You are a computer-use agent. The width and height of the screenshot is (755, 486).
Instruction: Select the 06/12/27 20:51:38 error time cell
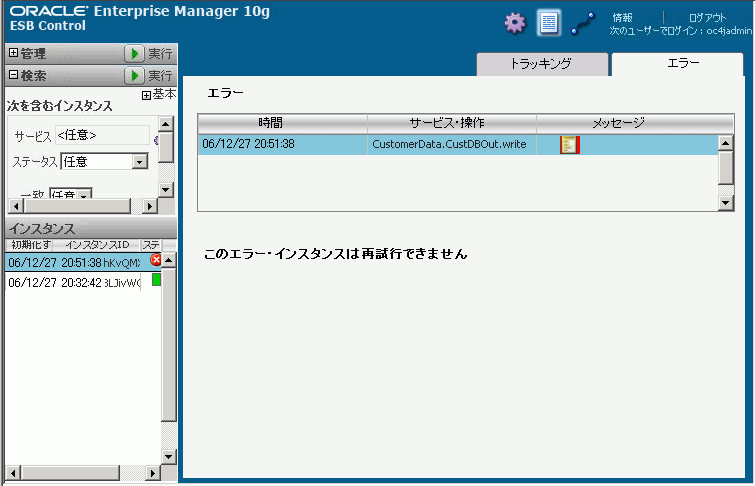pos(283,144)
